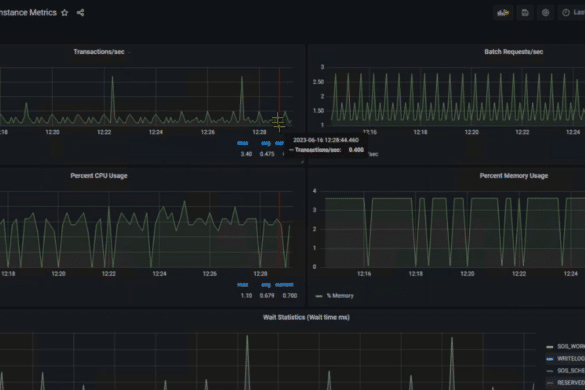Viewport: 585px width, 390px height.
Task: Sort Transactions/sec legend by max
Action: click(x=243, y=143)
